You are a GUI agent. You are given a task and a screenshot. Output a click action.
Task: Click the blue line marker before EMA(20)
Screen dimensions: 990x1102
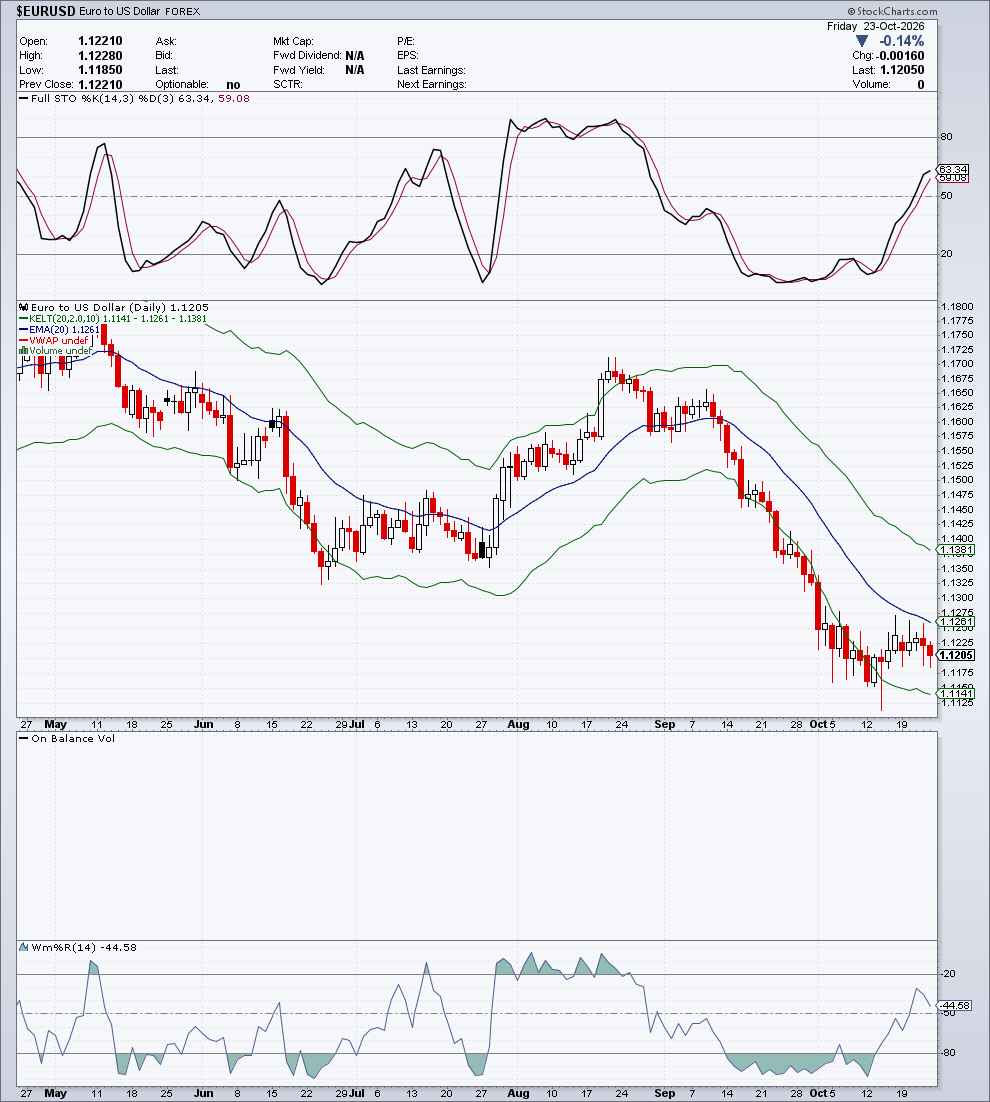pos(24,330)
